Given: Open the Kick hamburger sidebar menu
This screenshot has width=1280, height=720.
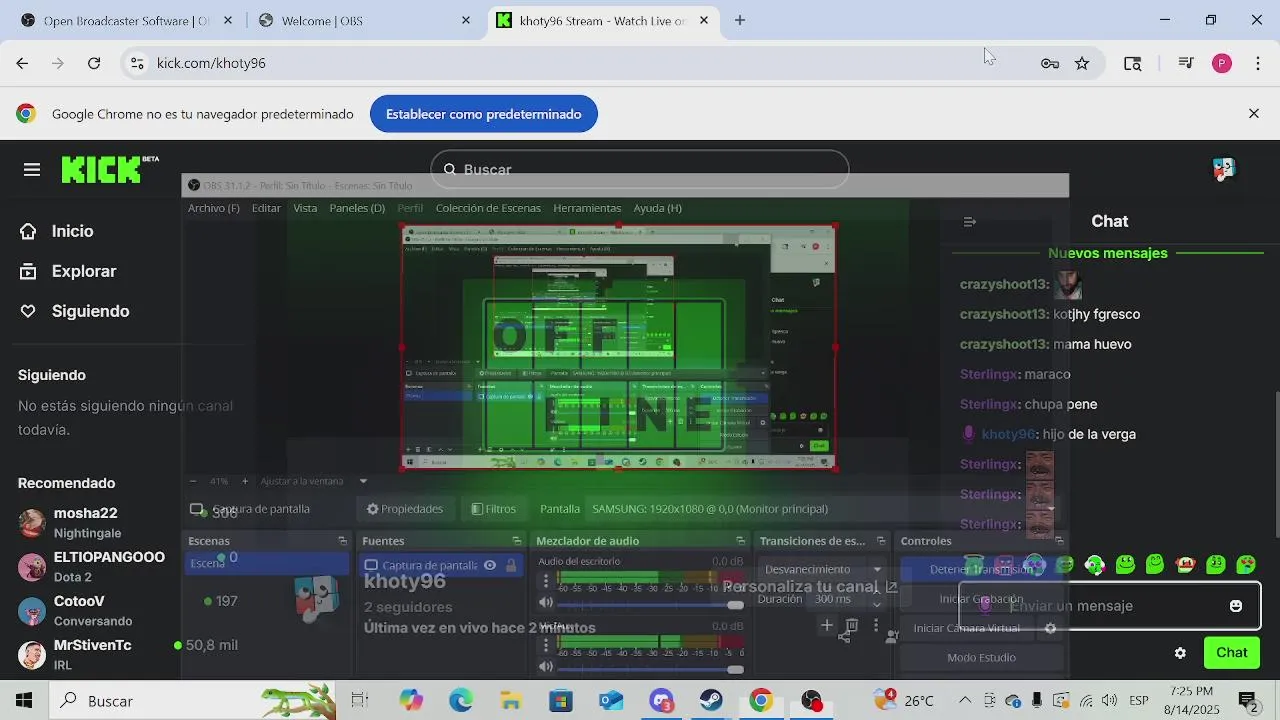Looking at the screenshot, I should pyautogui.click(x=32, y=170).
